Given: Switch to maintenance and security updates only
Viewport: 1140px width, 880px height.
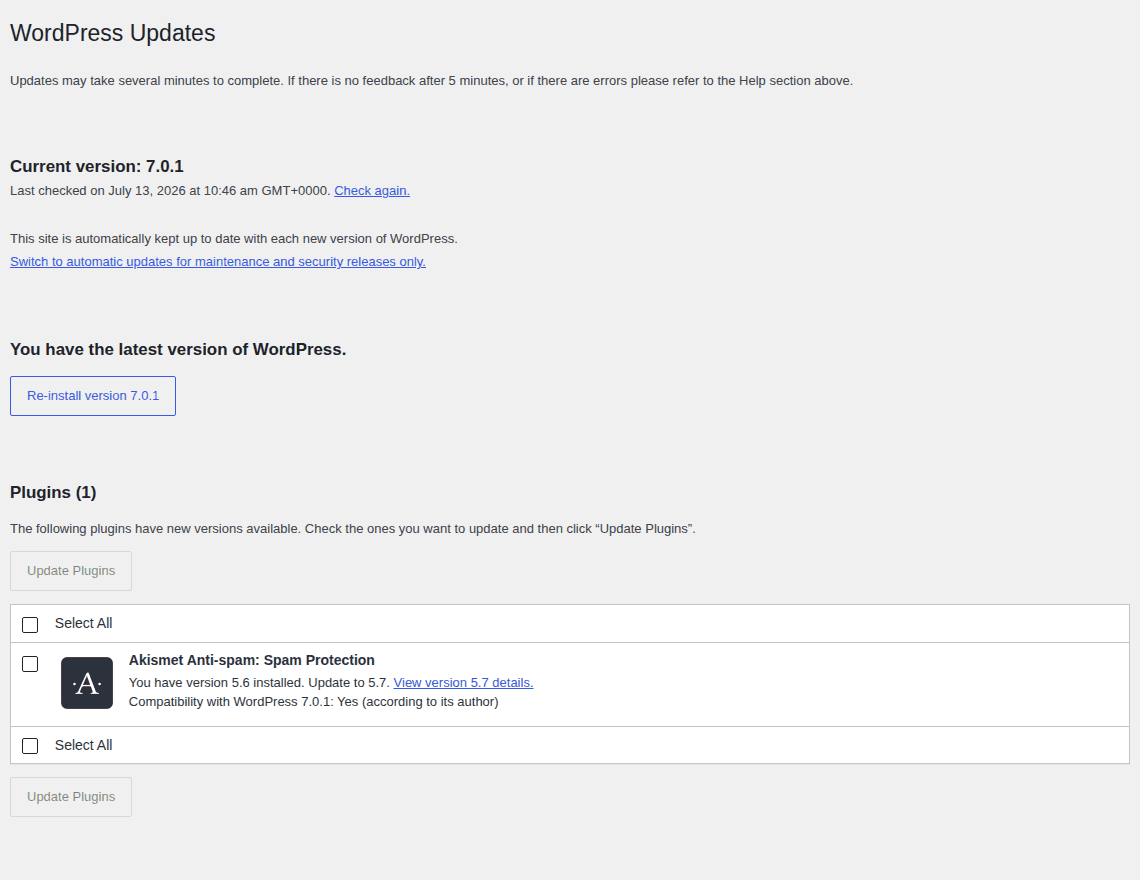Looking at the screenshot, I should (x=218, y=262).
